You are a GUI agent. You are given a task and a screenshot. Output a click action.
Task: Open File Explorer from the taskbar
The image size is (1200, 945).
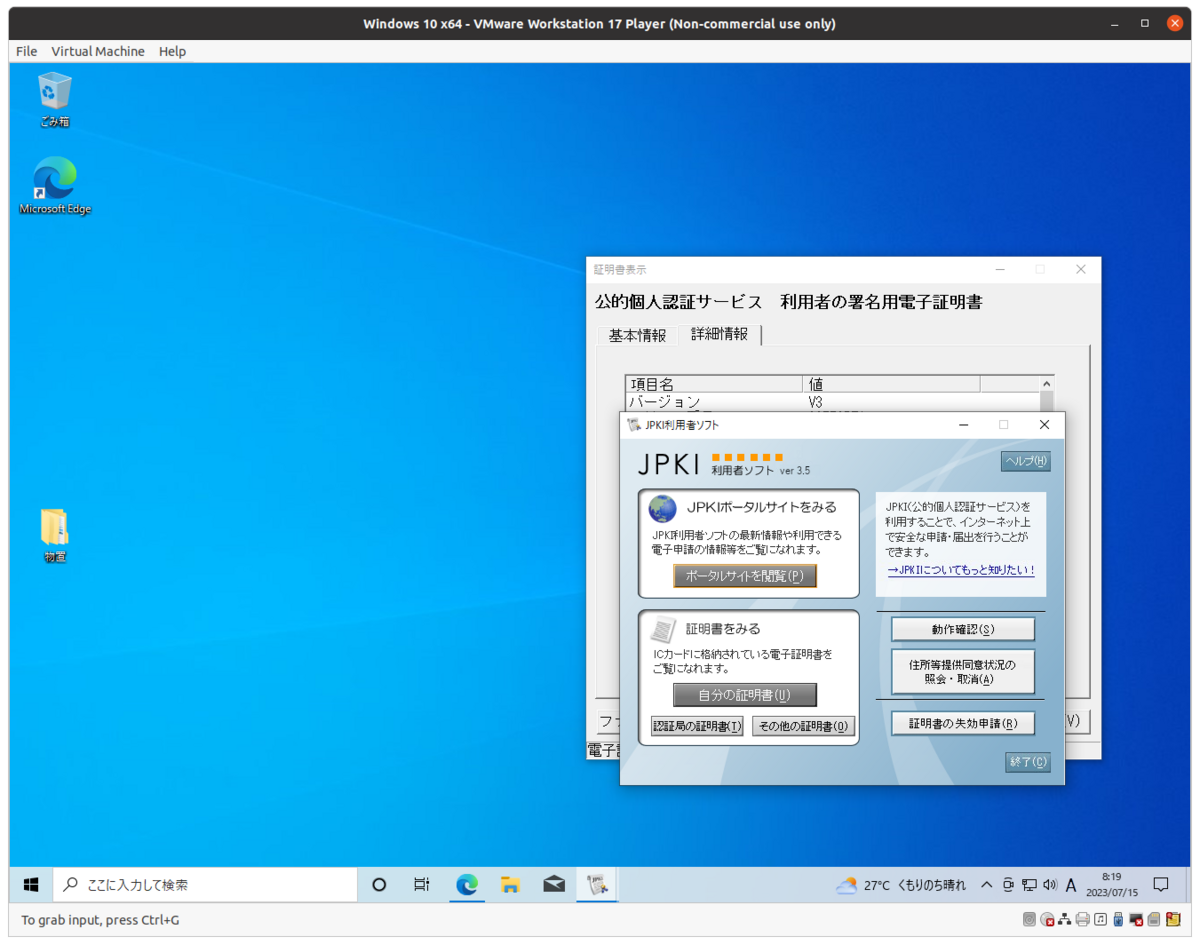[510, 885]
